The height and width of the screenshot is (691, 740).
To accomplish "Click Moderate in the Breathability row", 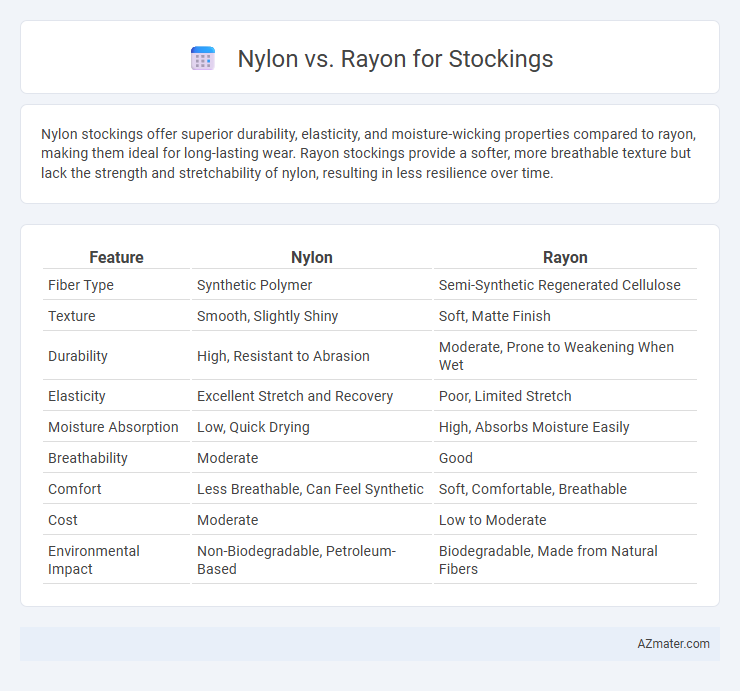I will click(227, 458).
